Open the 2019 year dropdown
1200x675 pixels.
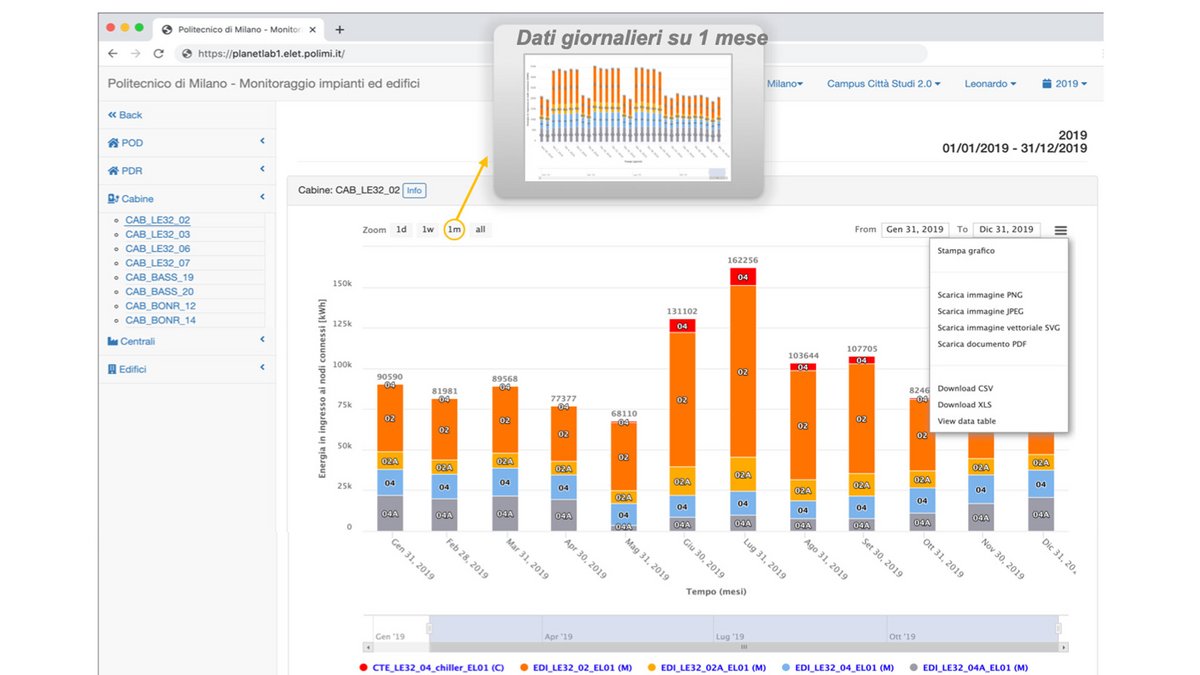point(1064,84)
